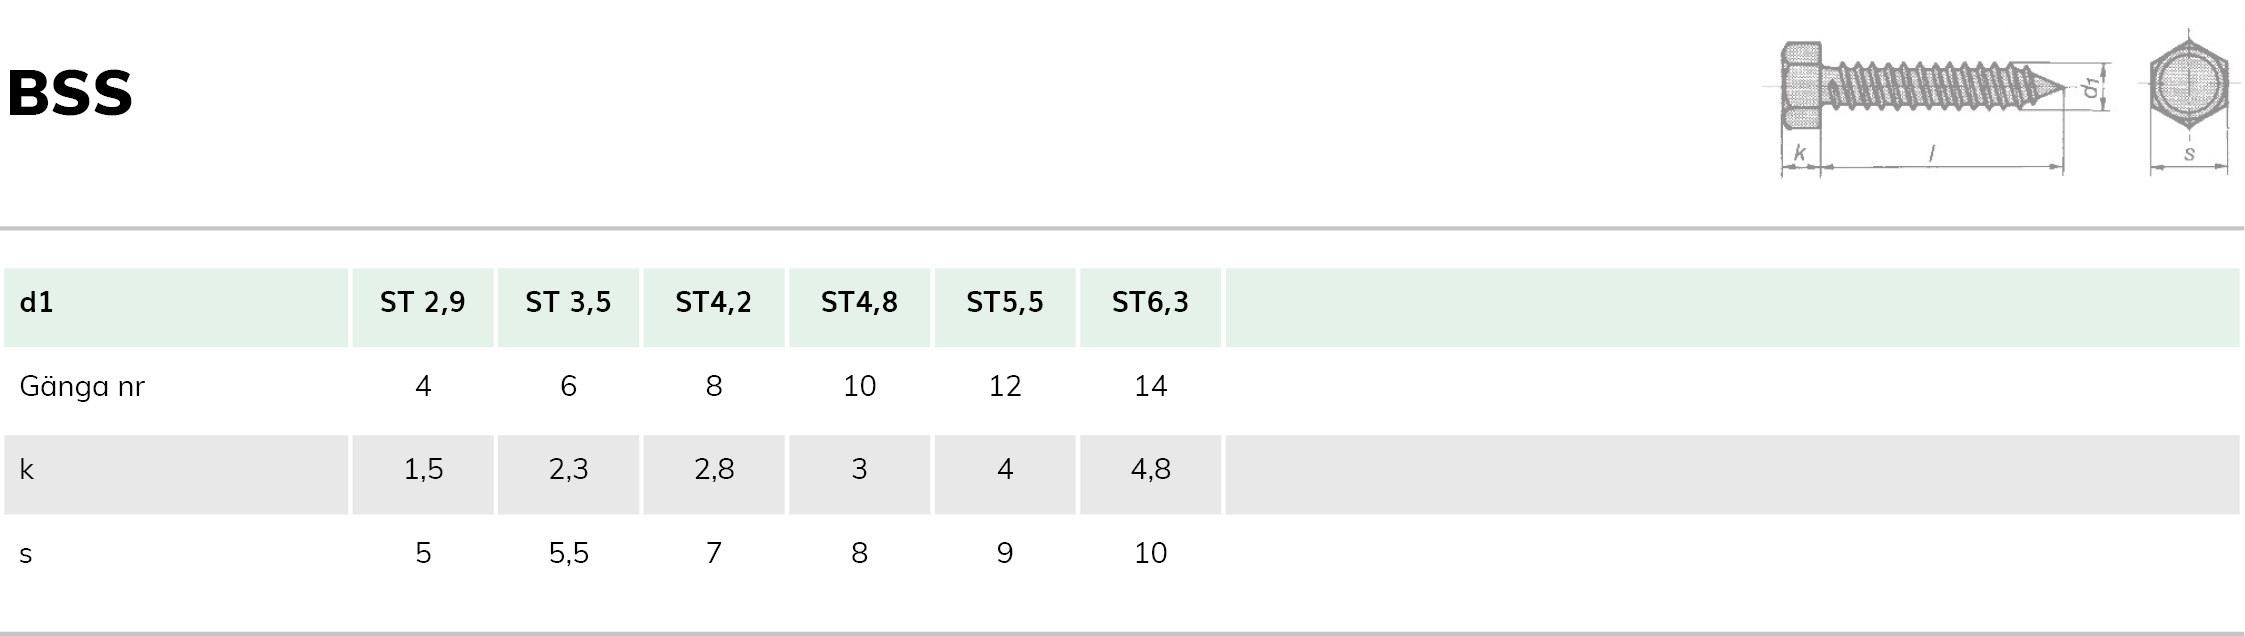
Task: Click k value 1,5 for ST 2,9
Action: point(424,469)
